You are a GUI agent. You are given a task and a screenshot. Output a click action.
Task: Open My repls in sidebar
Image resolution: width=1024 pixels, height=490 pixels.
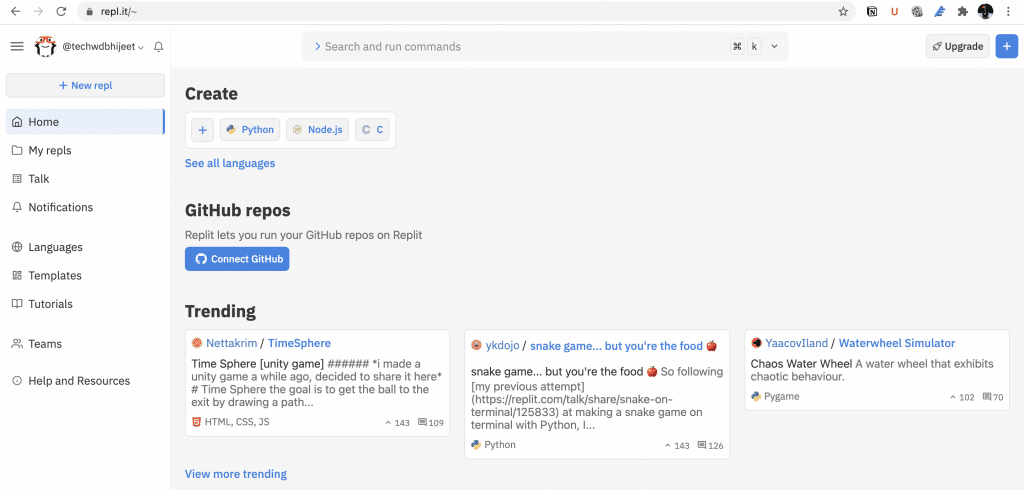[85, 150]
